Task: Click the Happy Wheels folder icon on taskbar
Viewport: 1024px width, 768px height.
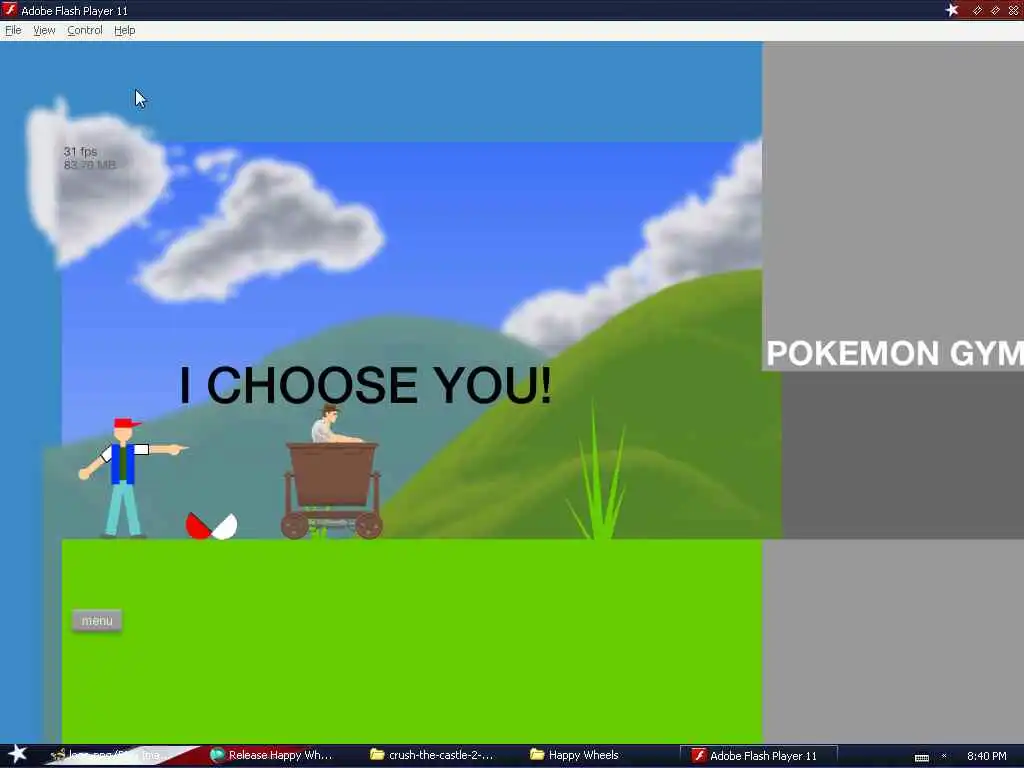Action: coord(537,754)
